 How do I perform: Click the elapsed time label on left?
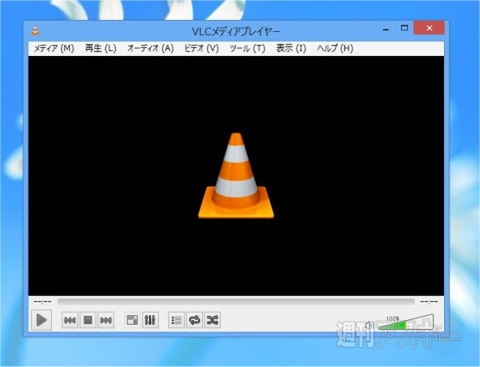coord(43,302)
